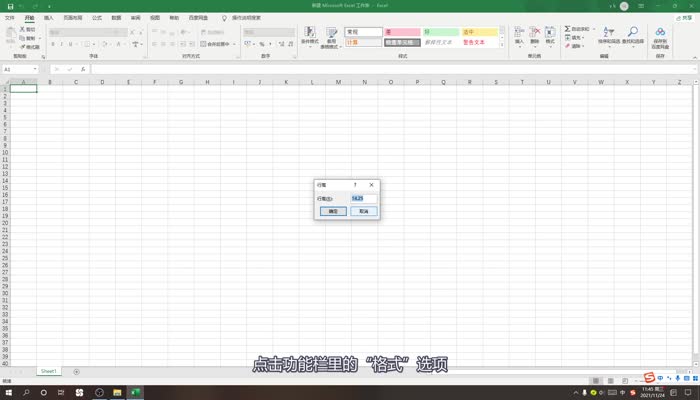Open Format as Table (套用表格格式) menu
Image resolution: width=700 pixels, height=400 pixels.
click(331, 38)
